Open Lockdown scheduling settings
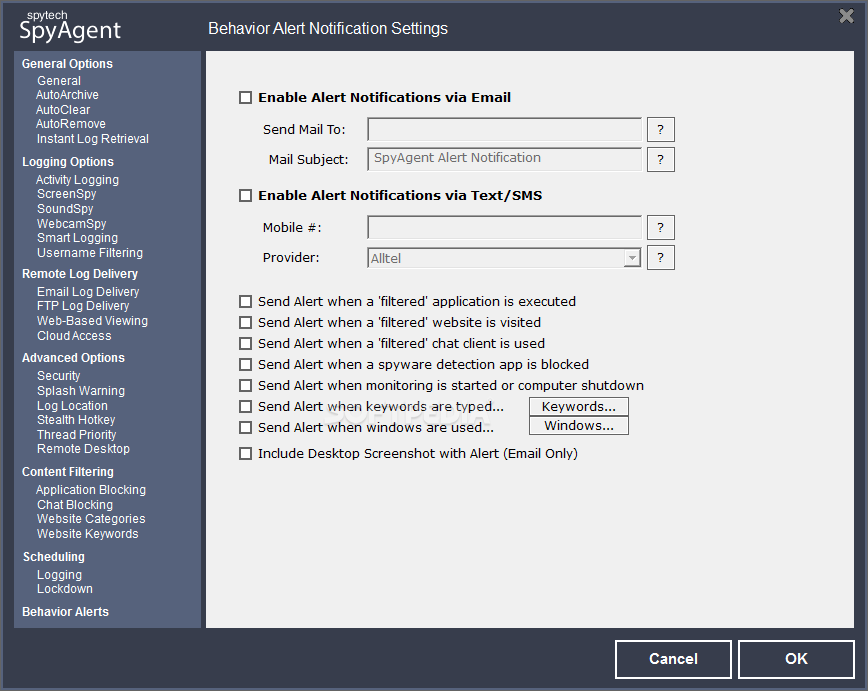868x691 pixels. pos(65,589)
